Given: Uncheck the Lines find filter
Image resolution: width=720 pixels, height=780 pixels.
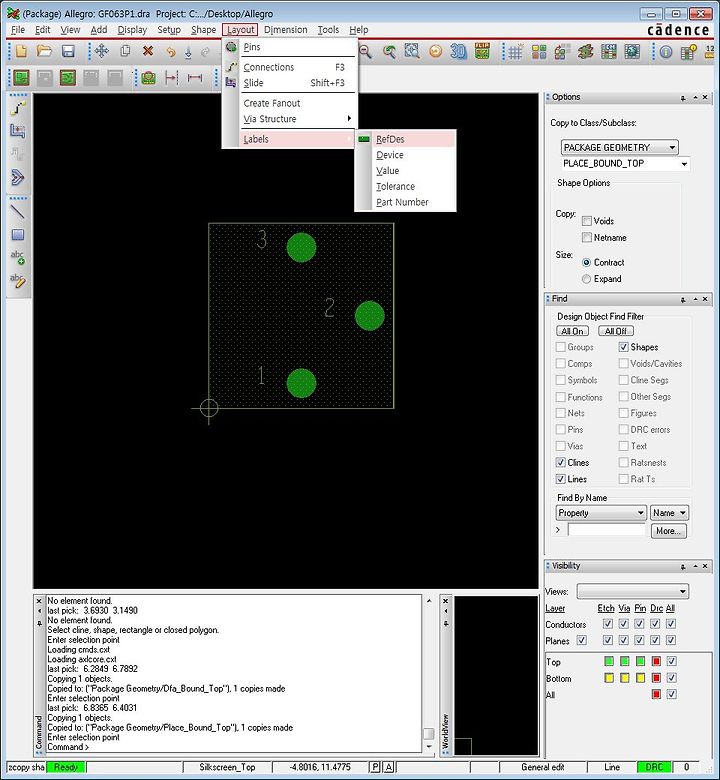Looking at the screenshot, I should tap(560, 479).
